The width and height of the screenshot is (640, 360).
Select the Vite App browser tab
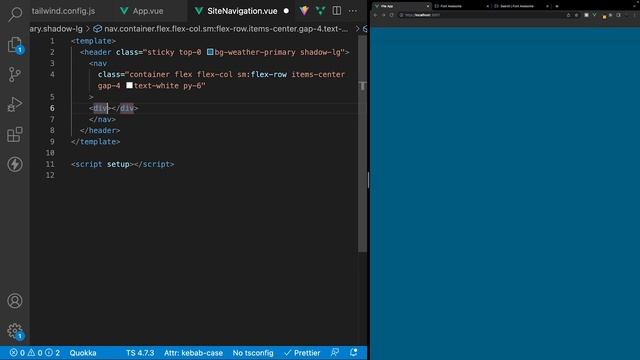[402, 6]
